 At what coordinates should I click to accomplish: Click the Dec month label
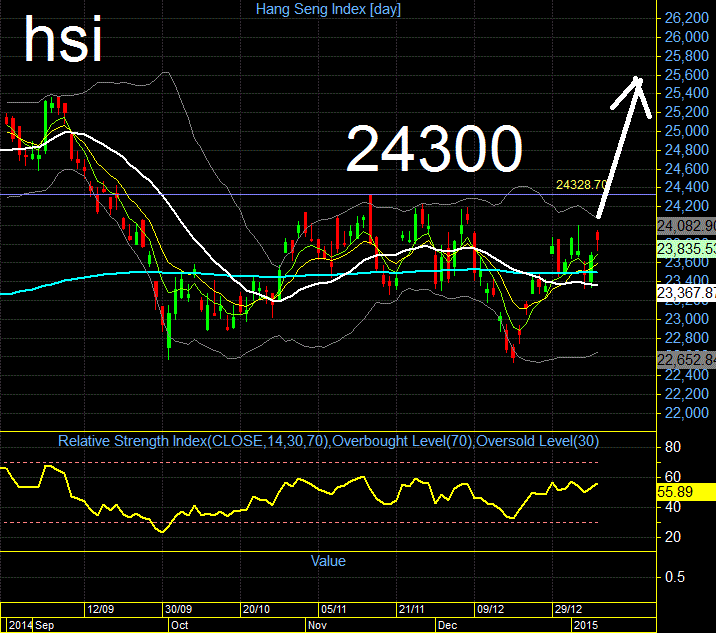pos(447,625)
